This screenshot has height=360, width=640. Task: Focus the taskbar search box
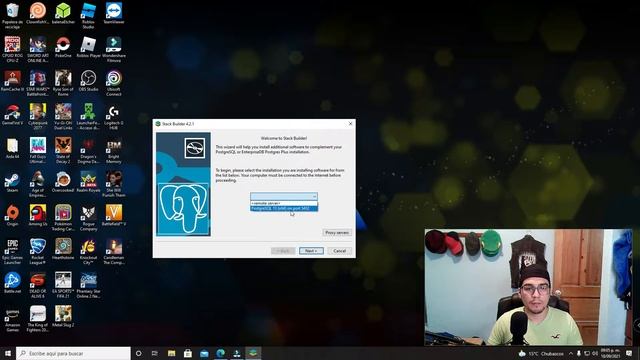(x=73, y=353)
